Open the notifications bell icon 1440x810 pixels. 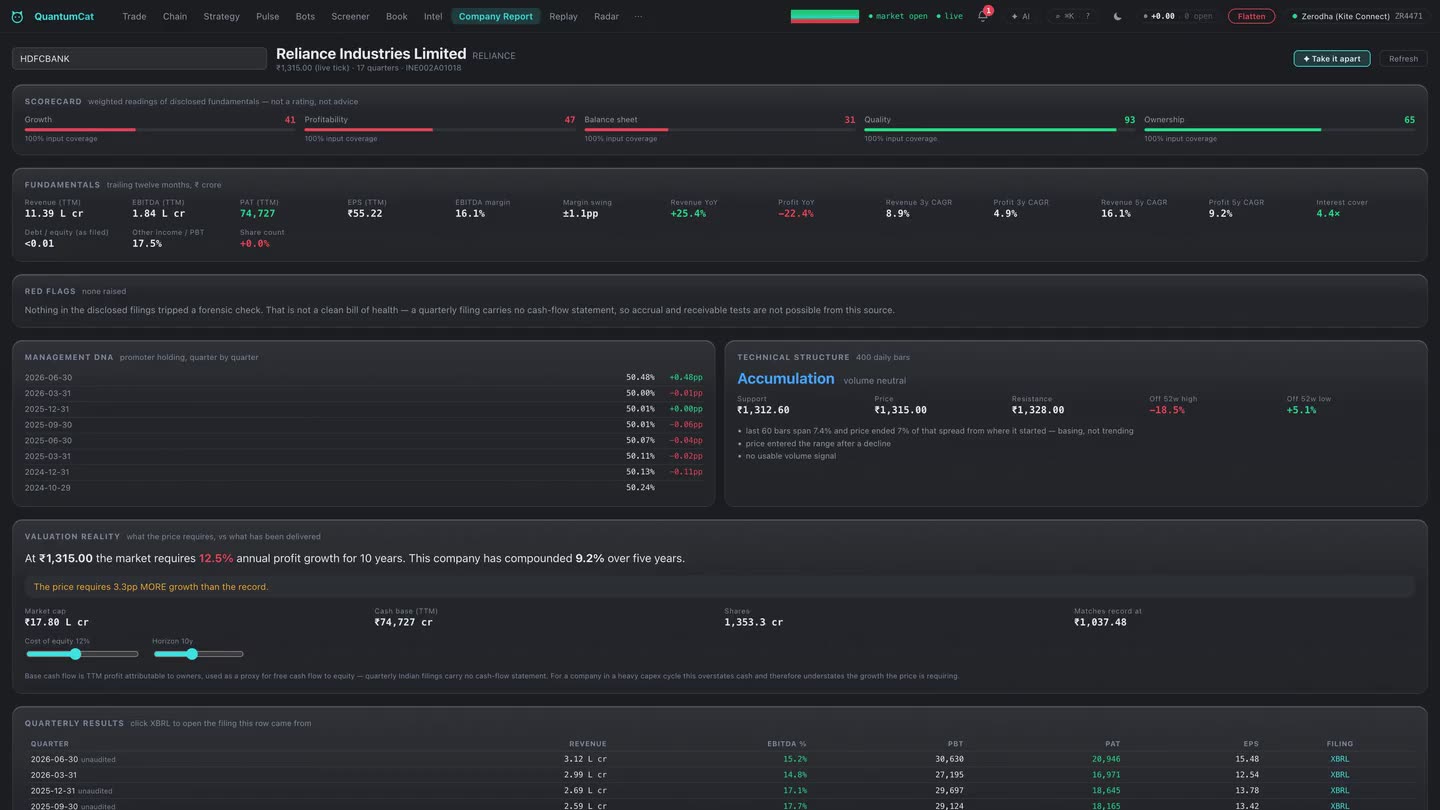[x=982, y=16]
